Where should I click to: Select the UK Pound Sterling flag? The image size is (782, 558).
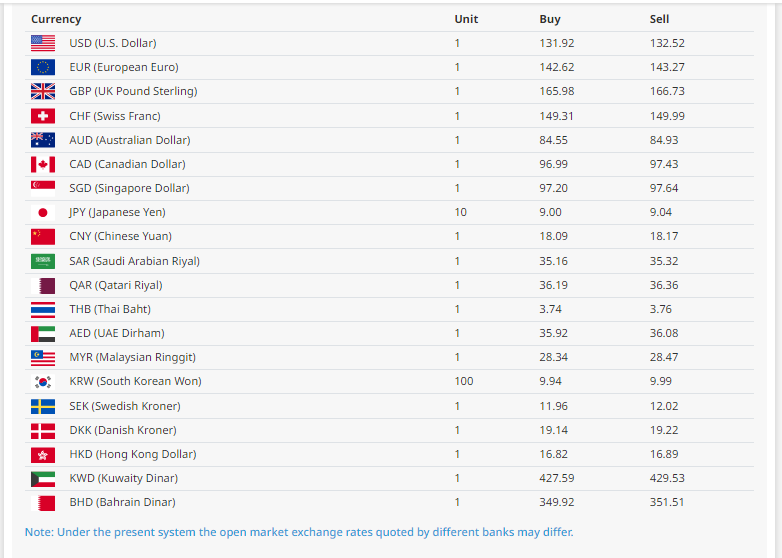(x=43, y=91)
